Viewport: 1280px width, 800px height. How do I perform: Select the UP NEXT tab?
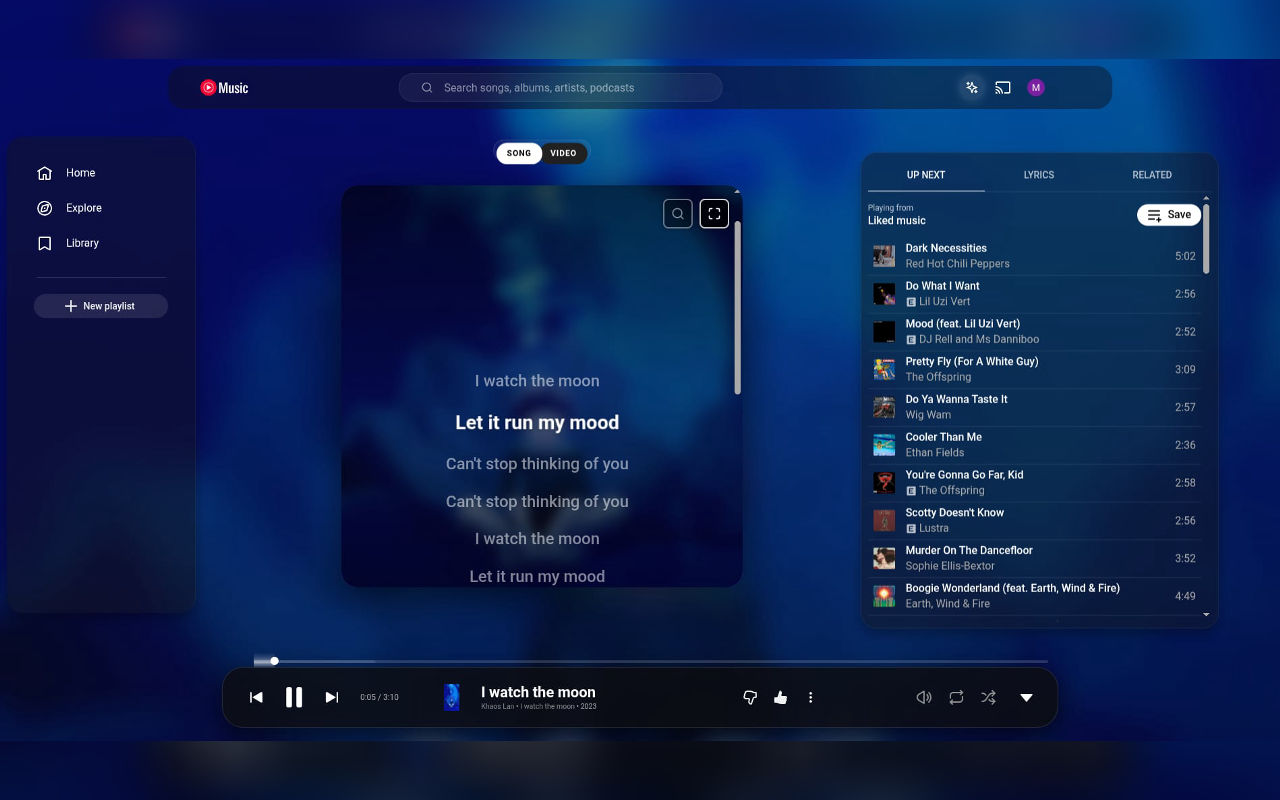[x=926, y=175]
